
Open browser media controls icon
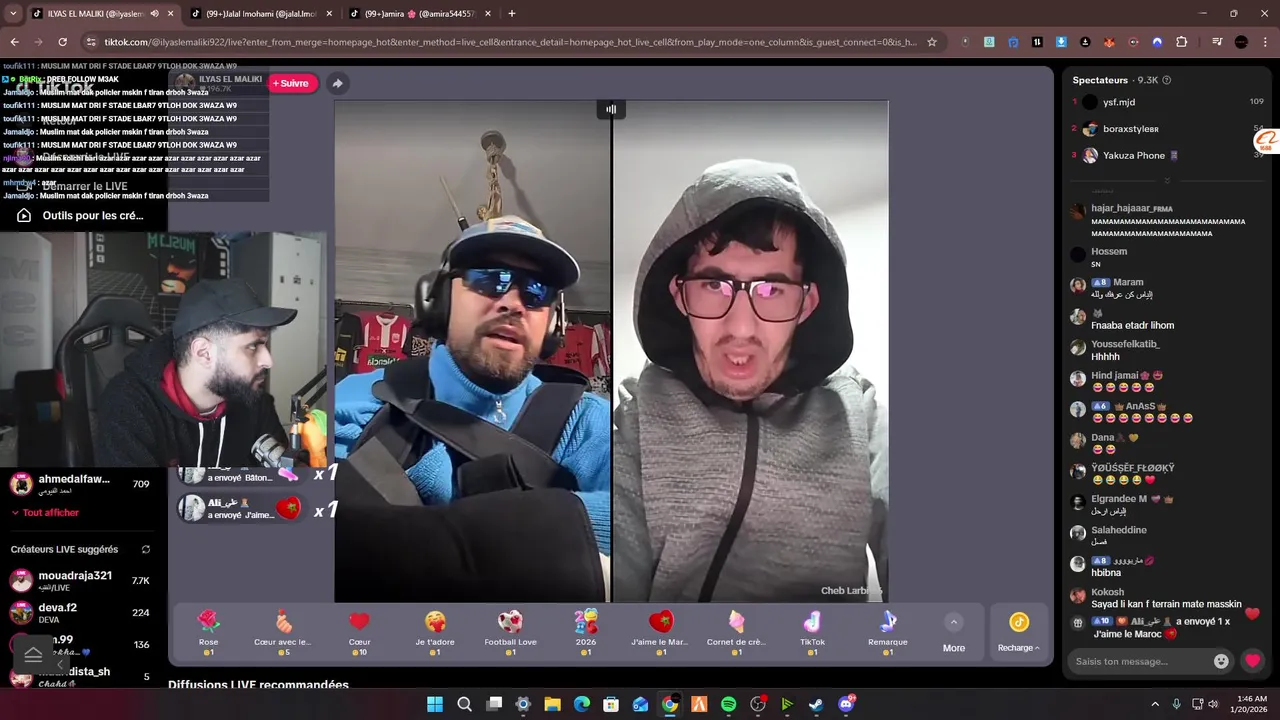coord(1217,42)
